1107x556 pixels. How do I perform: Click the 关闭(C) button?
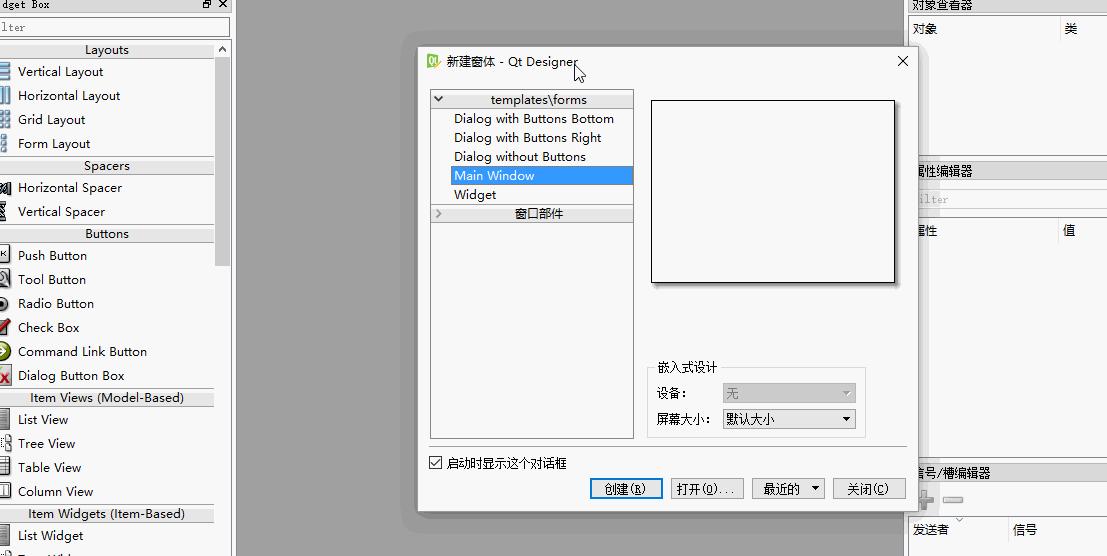click(x=869, y=489)
